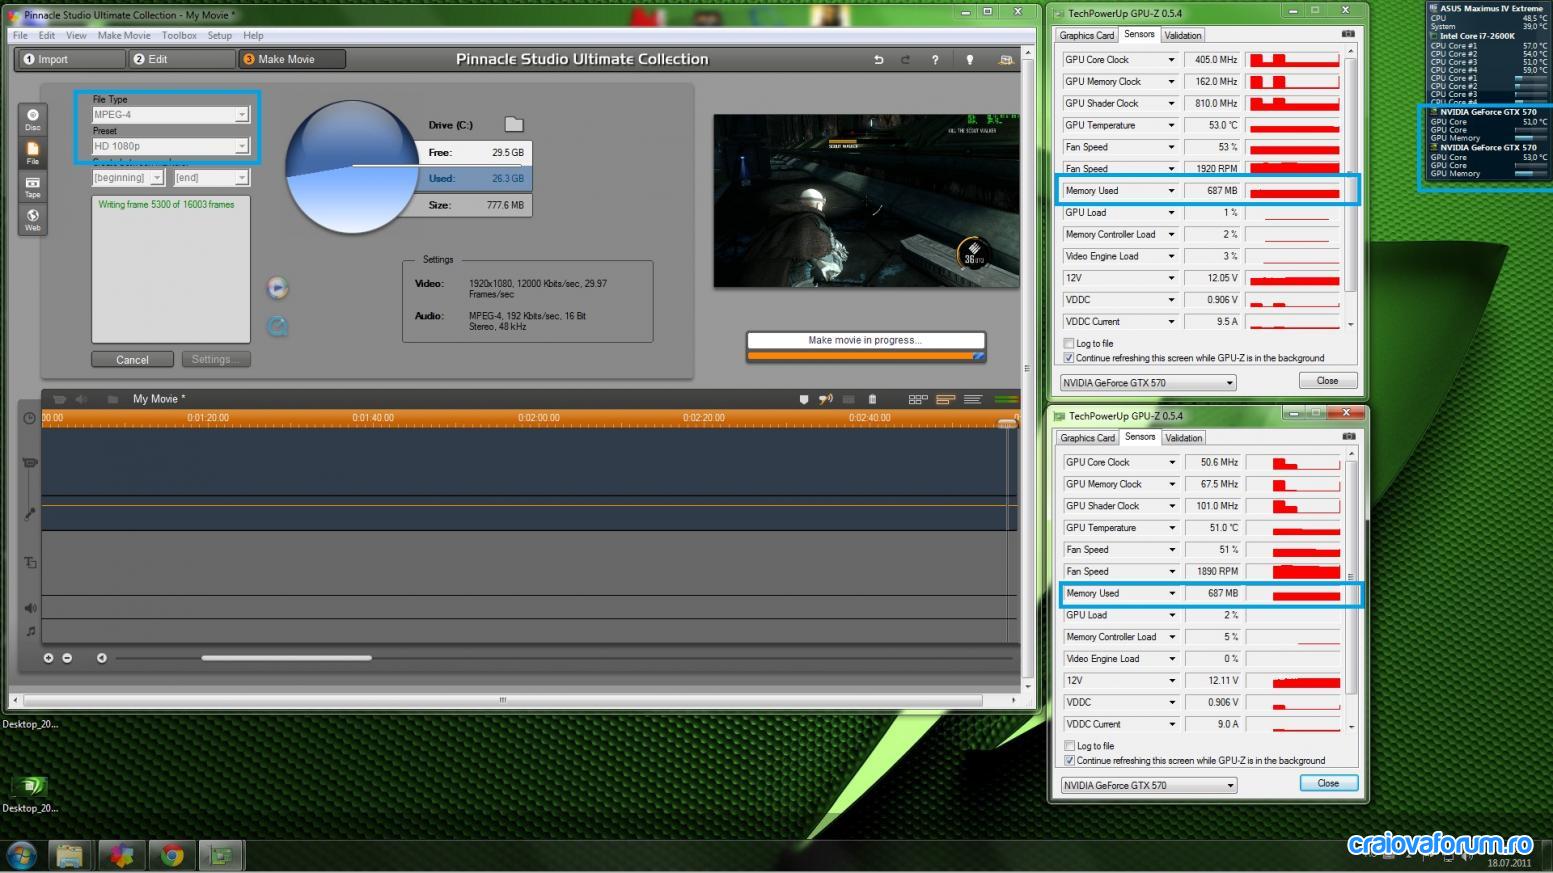Switch to text list view icon

[972, 399]
